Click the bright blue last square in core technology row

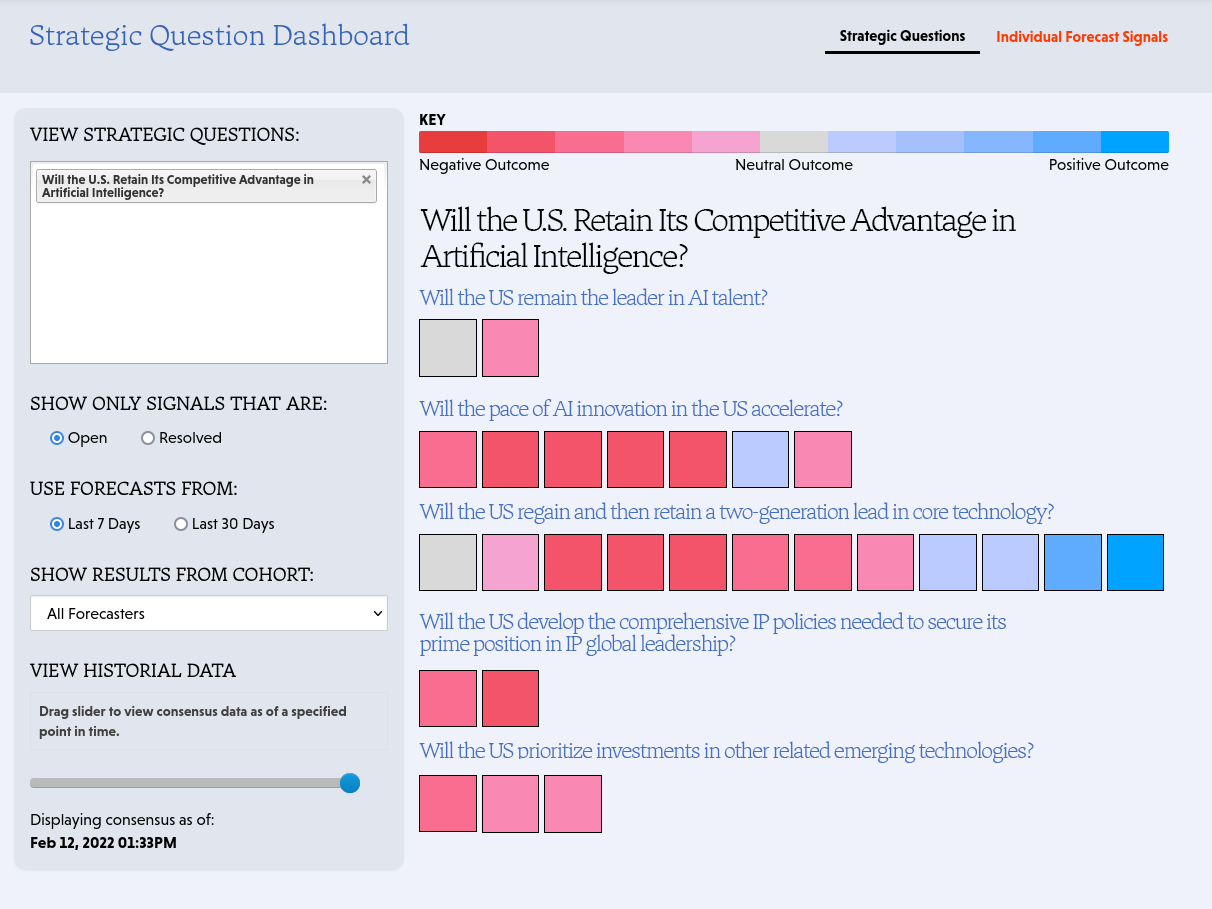point(1136,562)
